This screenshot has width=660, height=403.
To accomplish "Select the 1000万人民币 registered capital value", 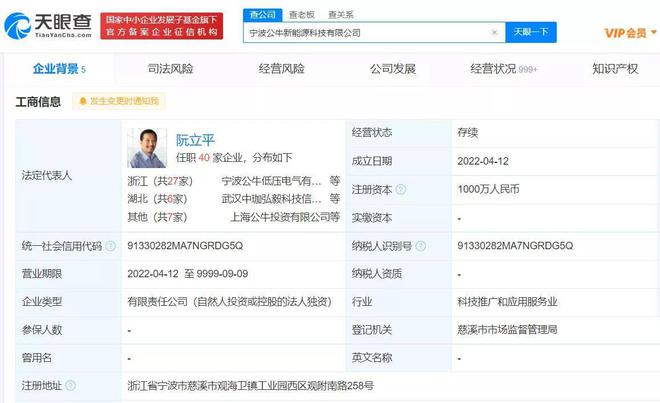I will click(x=488, y=189).
